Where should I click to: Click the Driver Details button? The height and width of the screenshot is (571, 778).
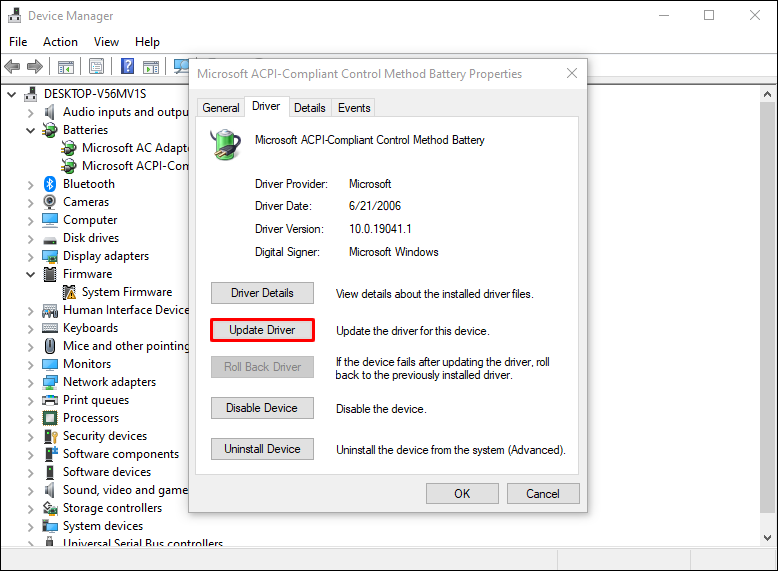(x=262, y=293)
